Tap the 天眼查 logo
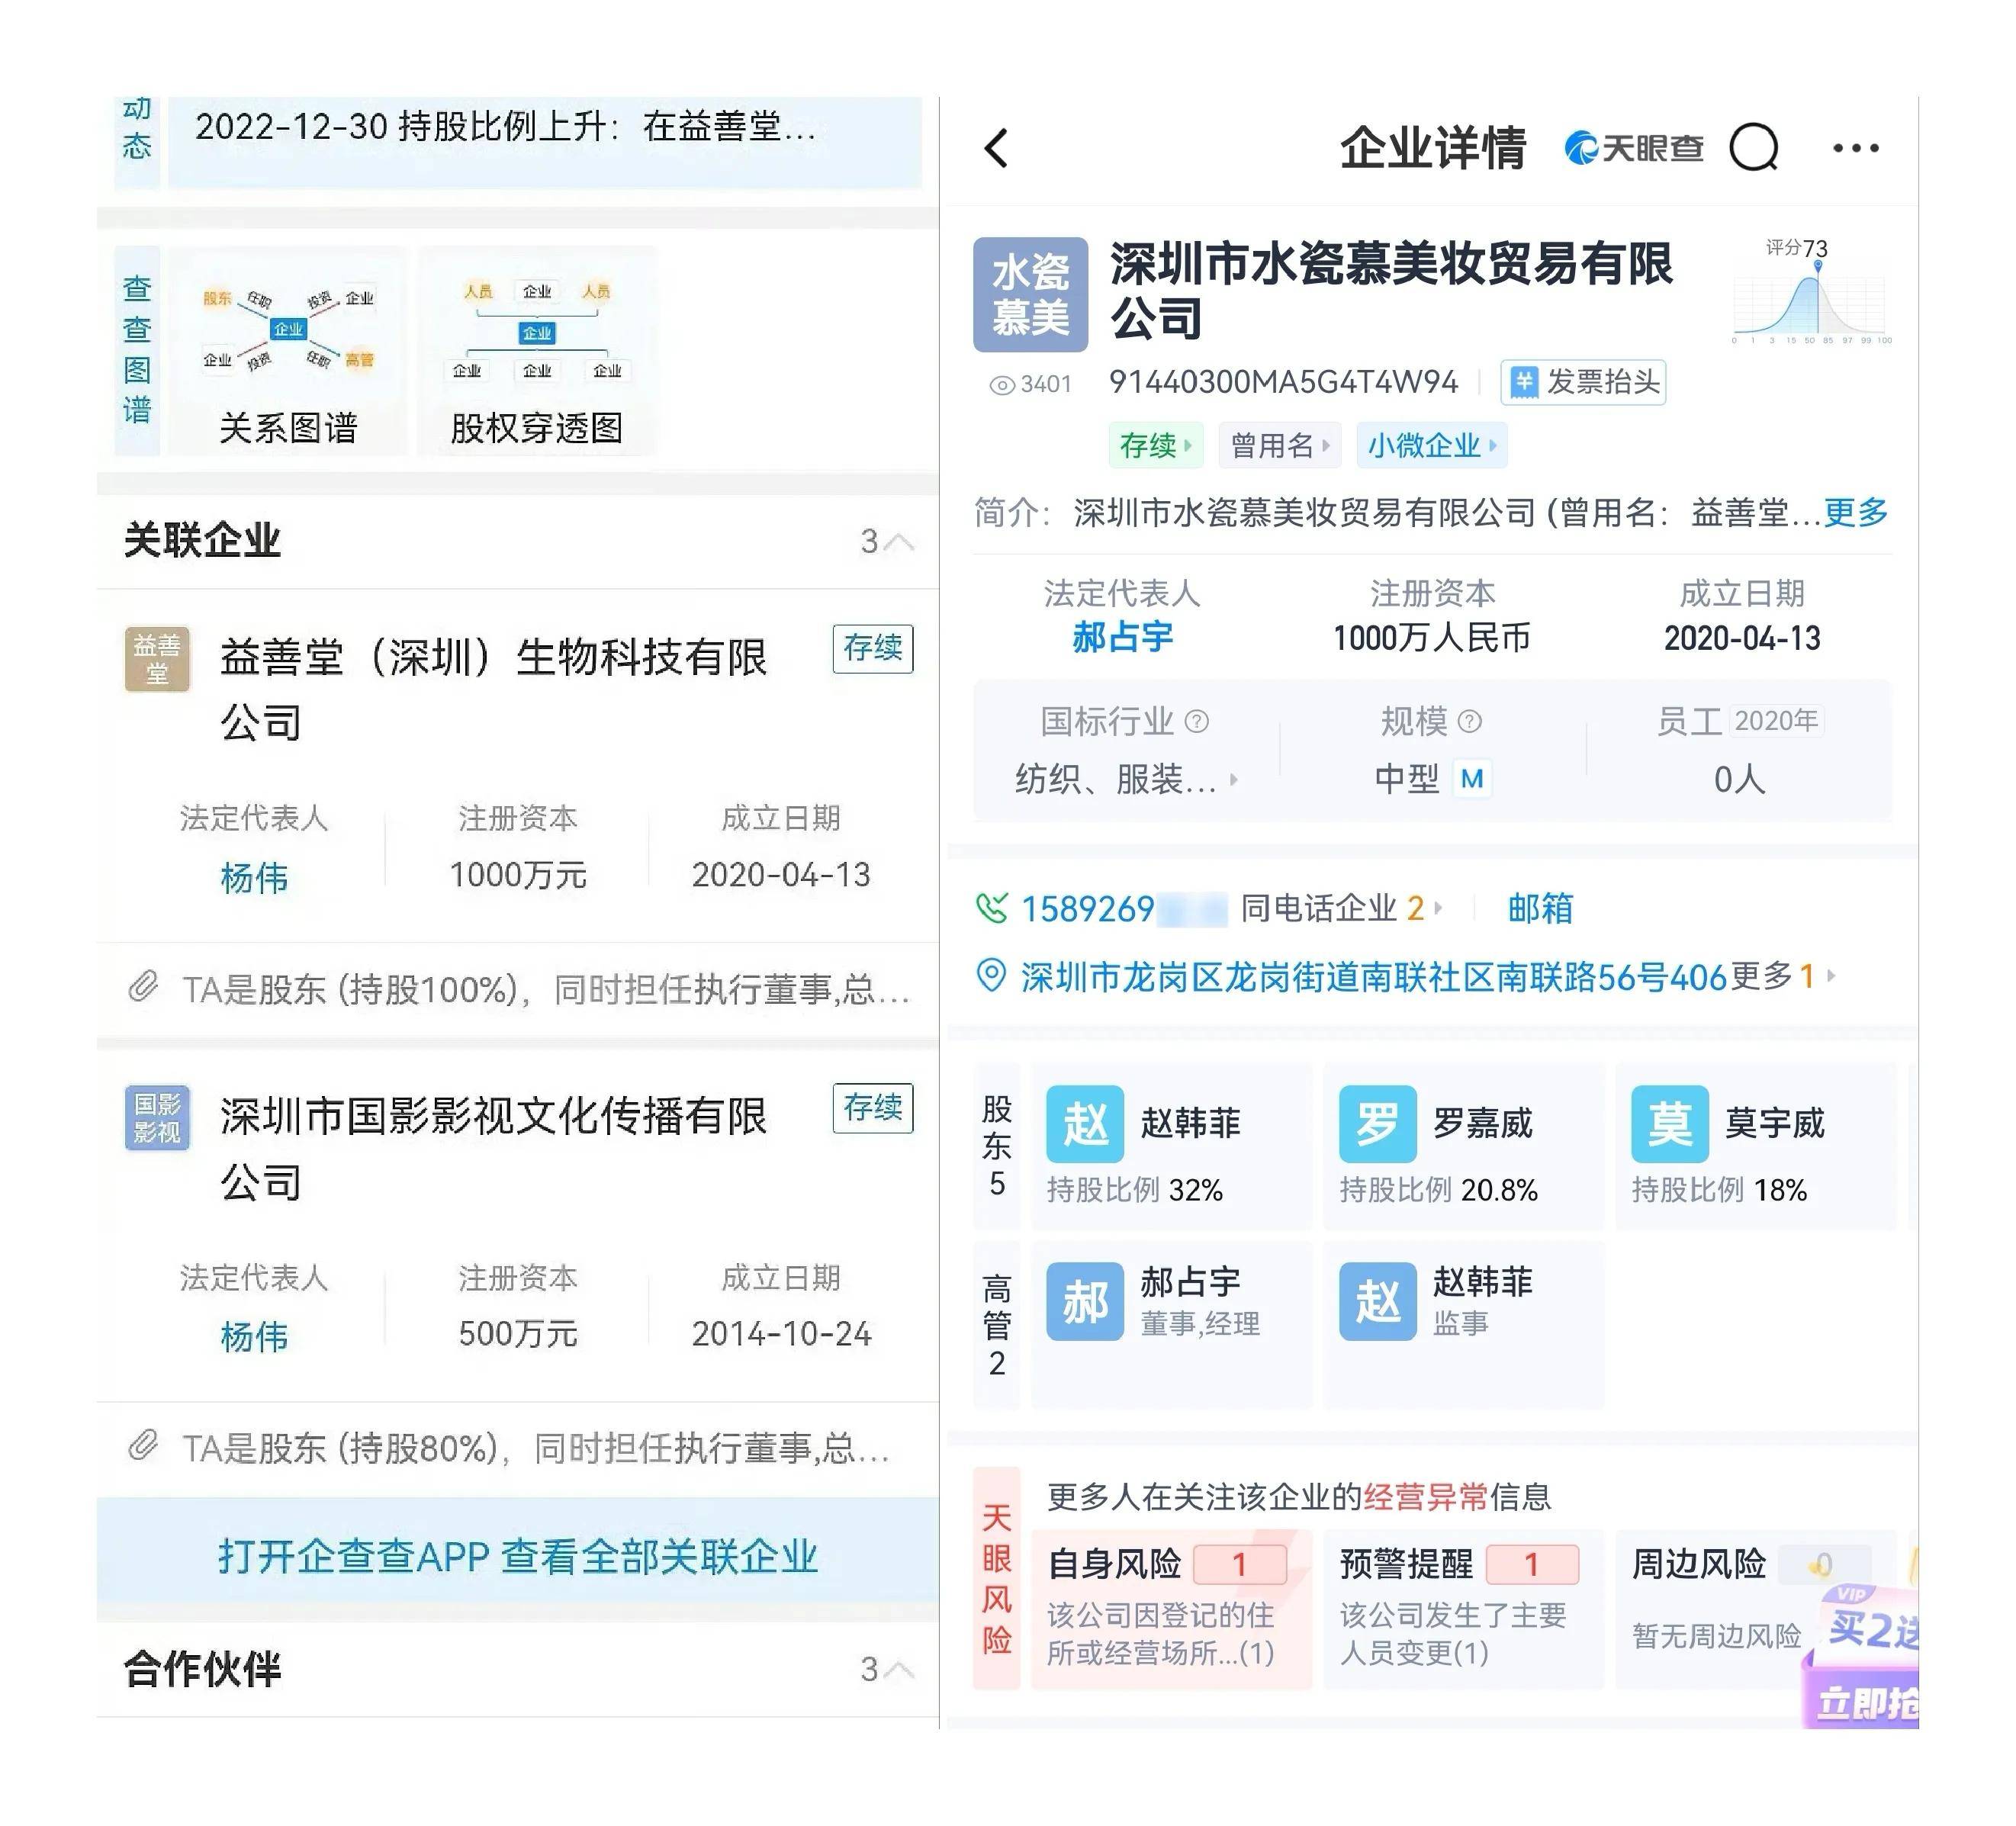The image size is (2016, 1826). (x=1634, y=148)
